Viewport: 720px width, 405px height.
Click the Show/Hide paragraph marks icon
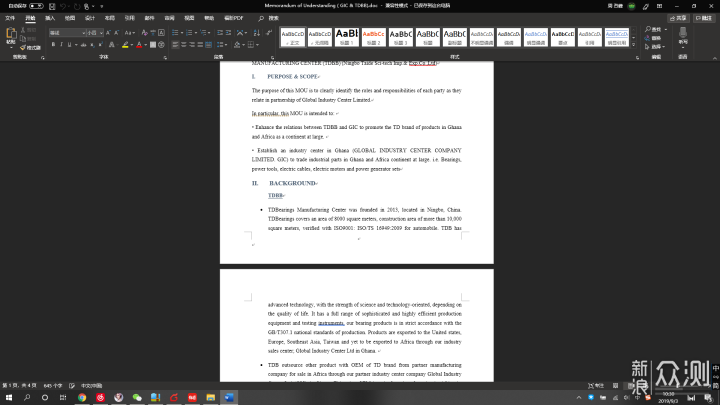point(269,33)
